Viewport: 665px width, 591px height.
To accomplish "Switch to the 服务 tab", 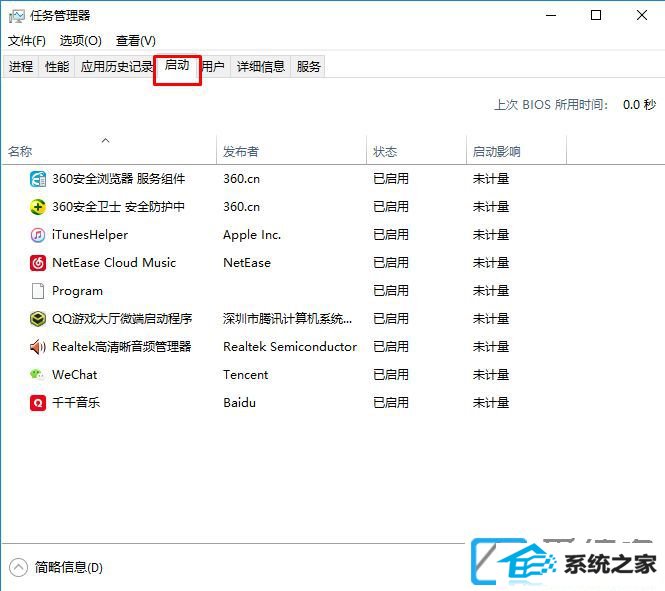I will tap(308, 67).
